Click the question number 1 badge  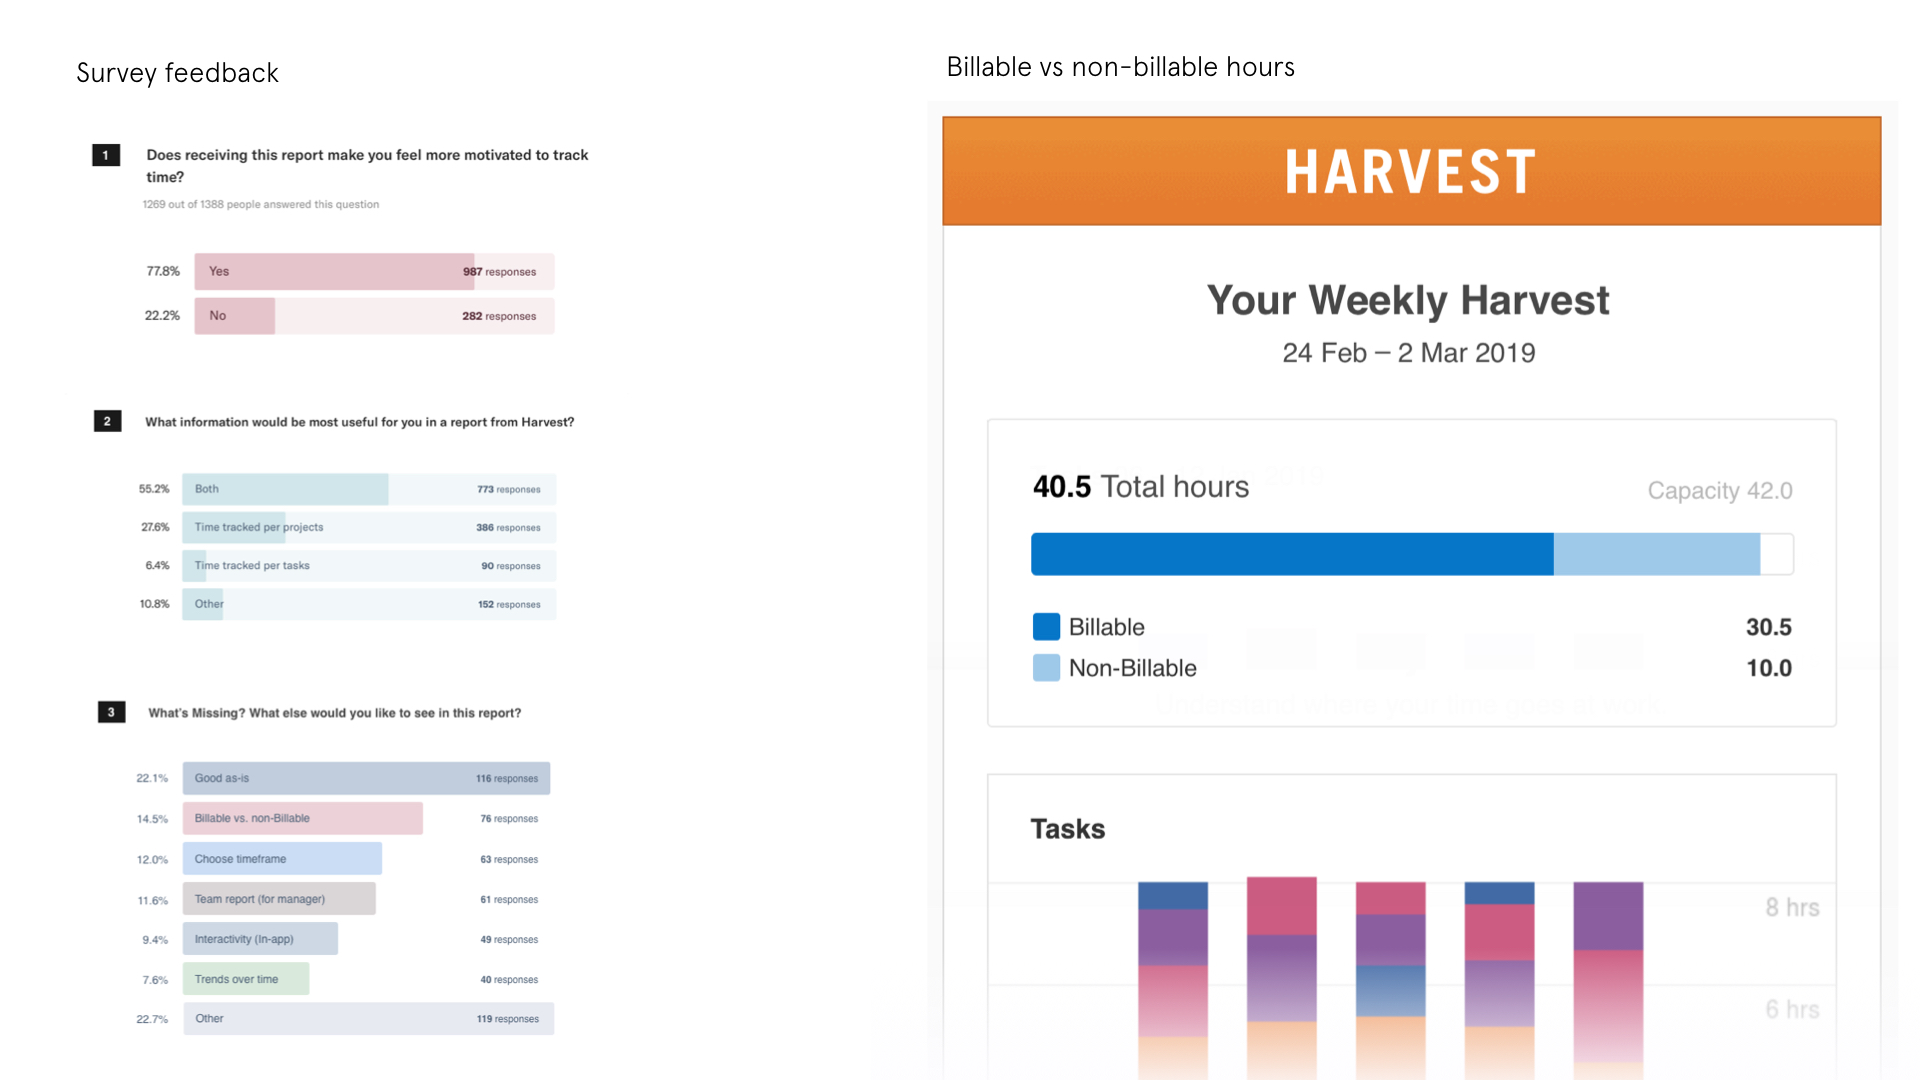pos(106,155)
